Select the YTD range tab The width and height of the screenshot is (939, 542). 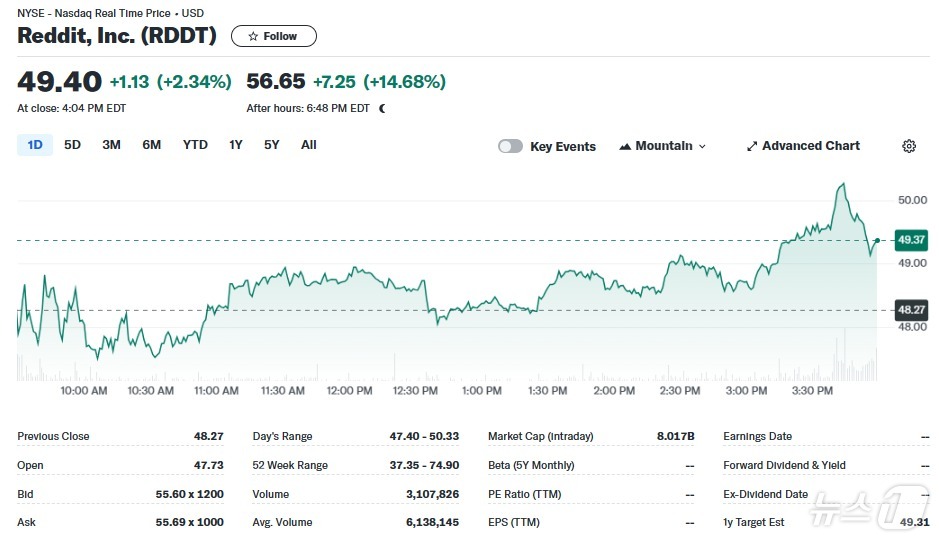point(195,145)
